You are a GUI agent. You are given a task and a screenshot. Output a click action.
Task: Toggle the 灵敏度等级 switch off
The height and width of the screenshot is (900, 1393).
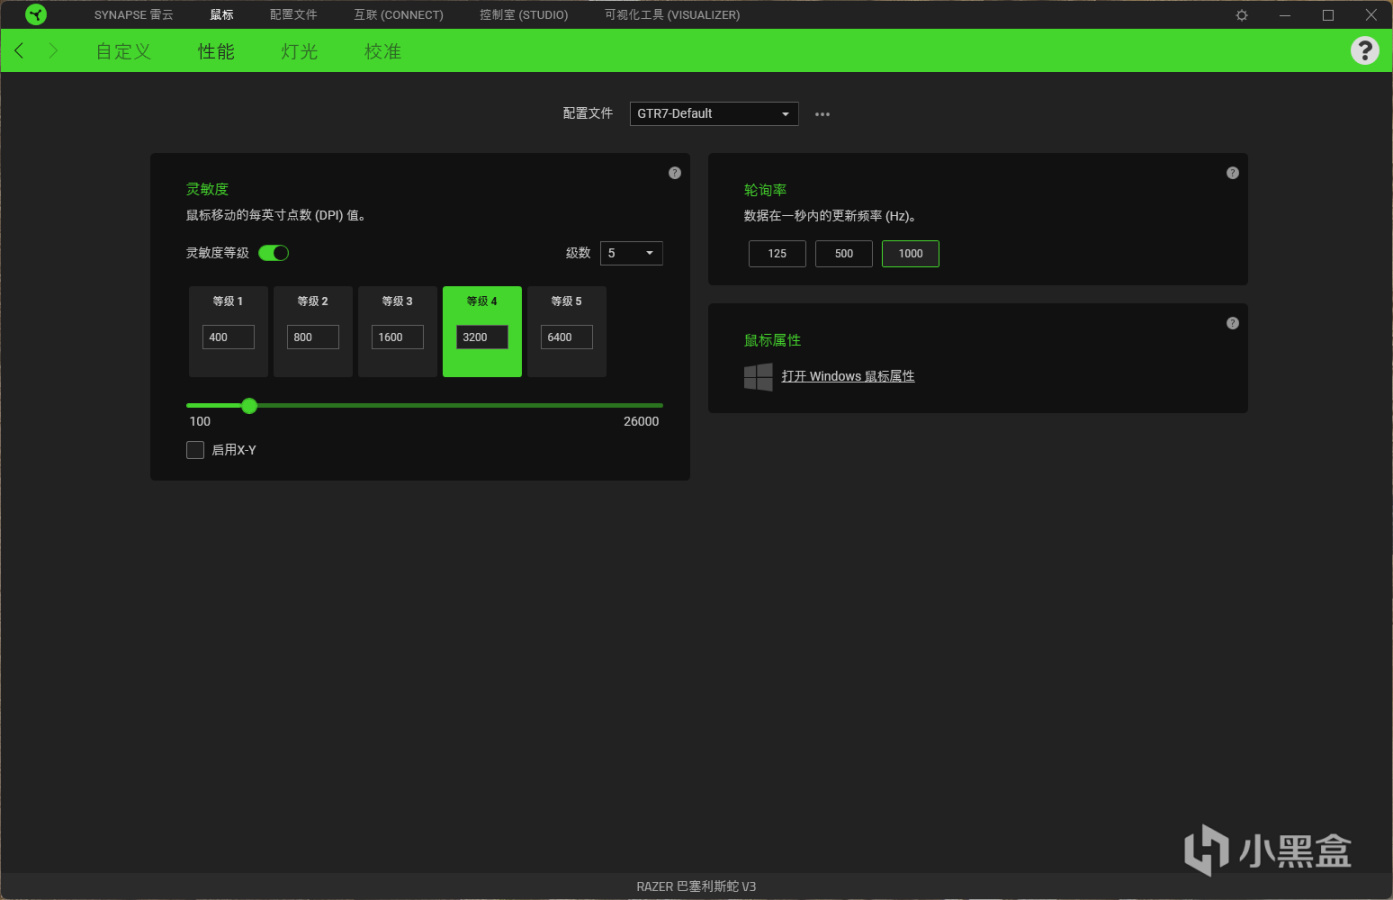tap(274, 253)
